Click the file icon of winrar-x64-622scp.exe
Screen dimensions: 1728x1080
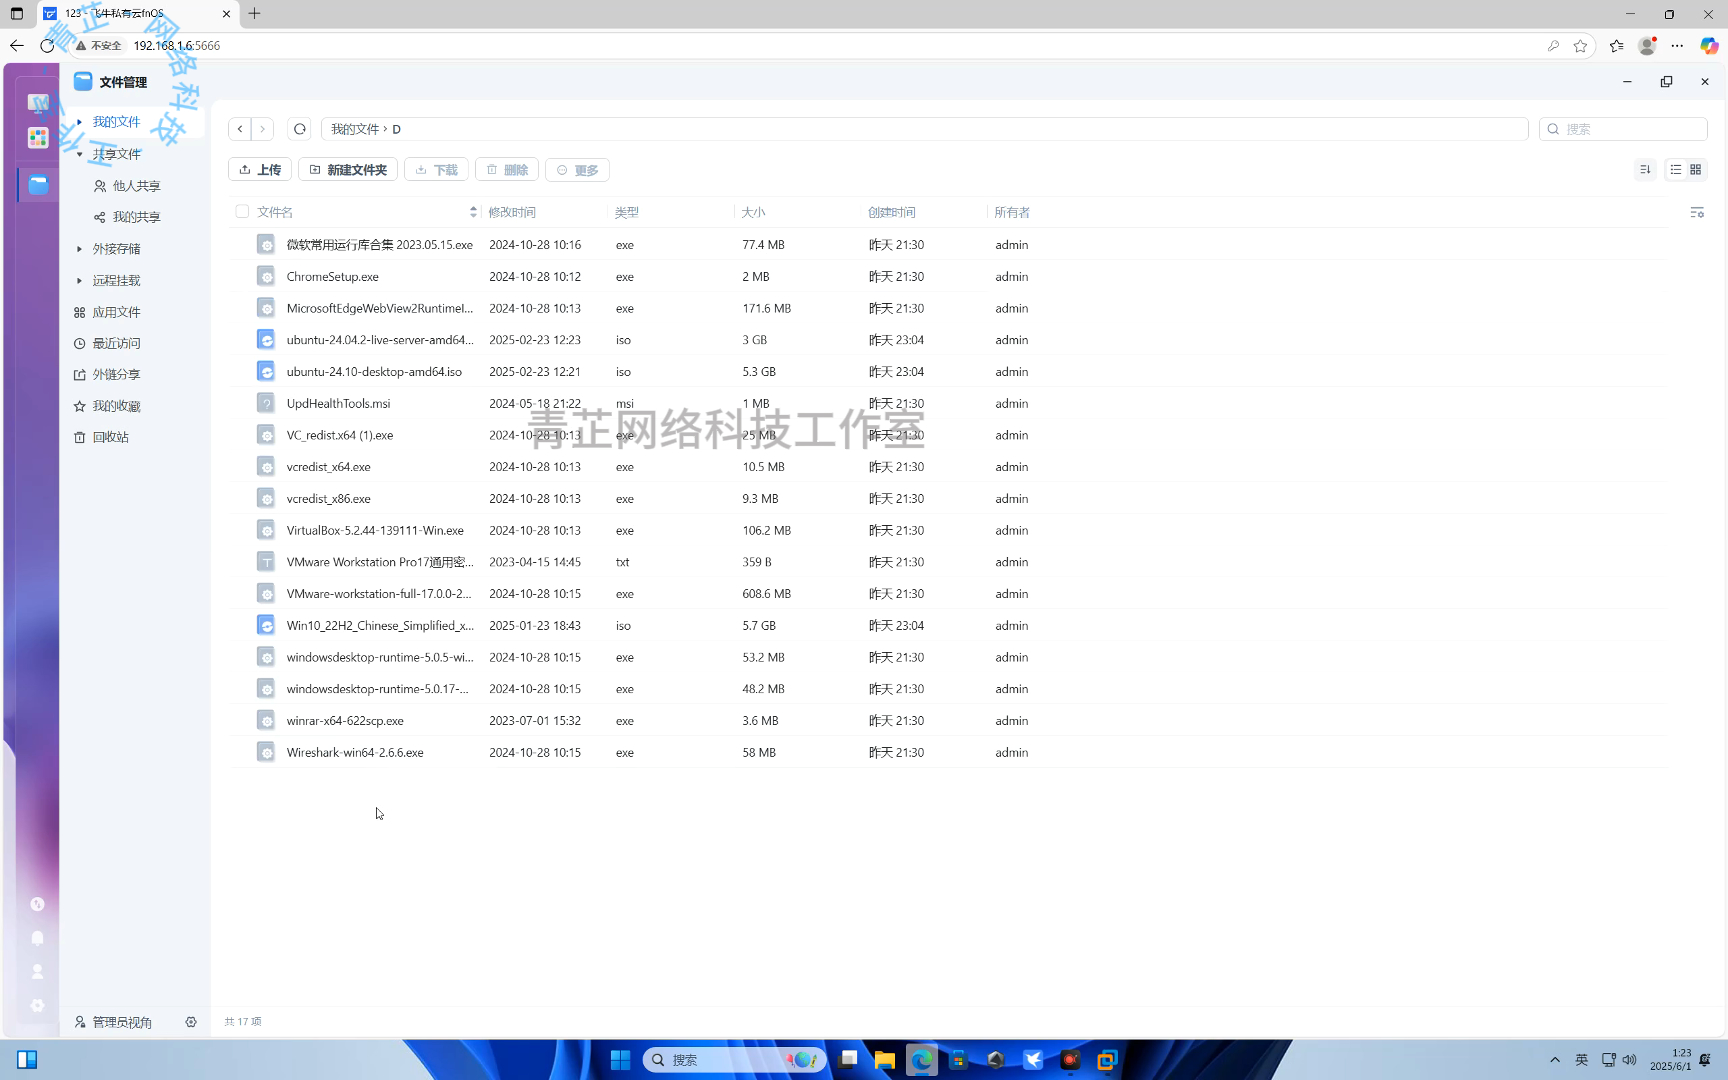click(x=266, y=721)
